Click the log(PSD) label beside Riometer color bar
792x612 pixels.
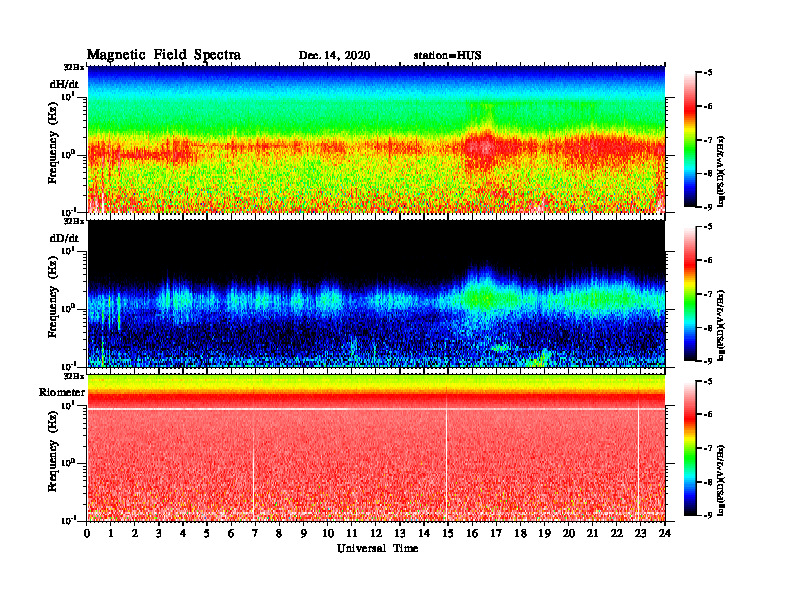tap(721, 480)
